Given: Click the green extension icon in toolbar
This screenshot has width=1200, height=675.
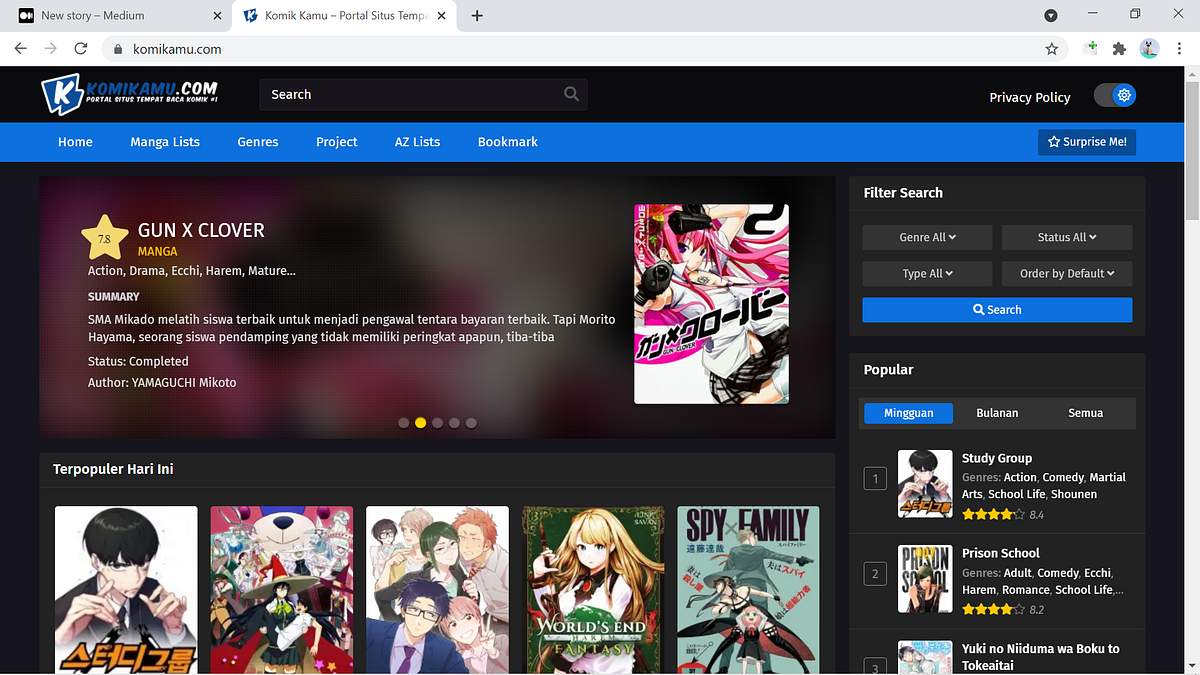Looking at the screenshot, I should (1092, 48).
